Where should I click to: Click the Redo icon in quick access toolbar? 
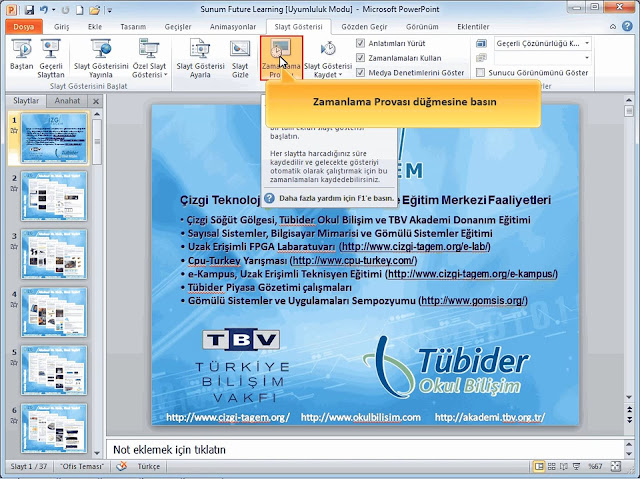pos(65,9)
